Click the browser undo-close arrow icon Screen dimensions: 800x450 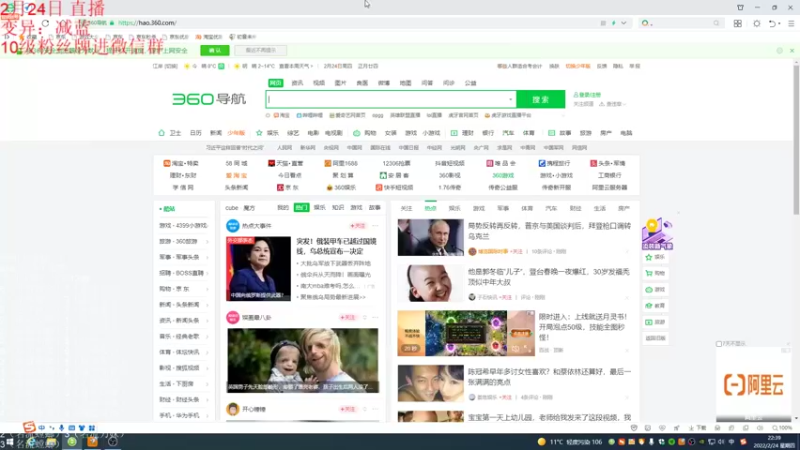coord(772,23)
